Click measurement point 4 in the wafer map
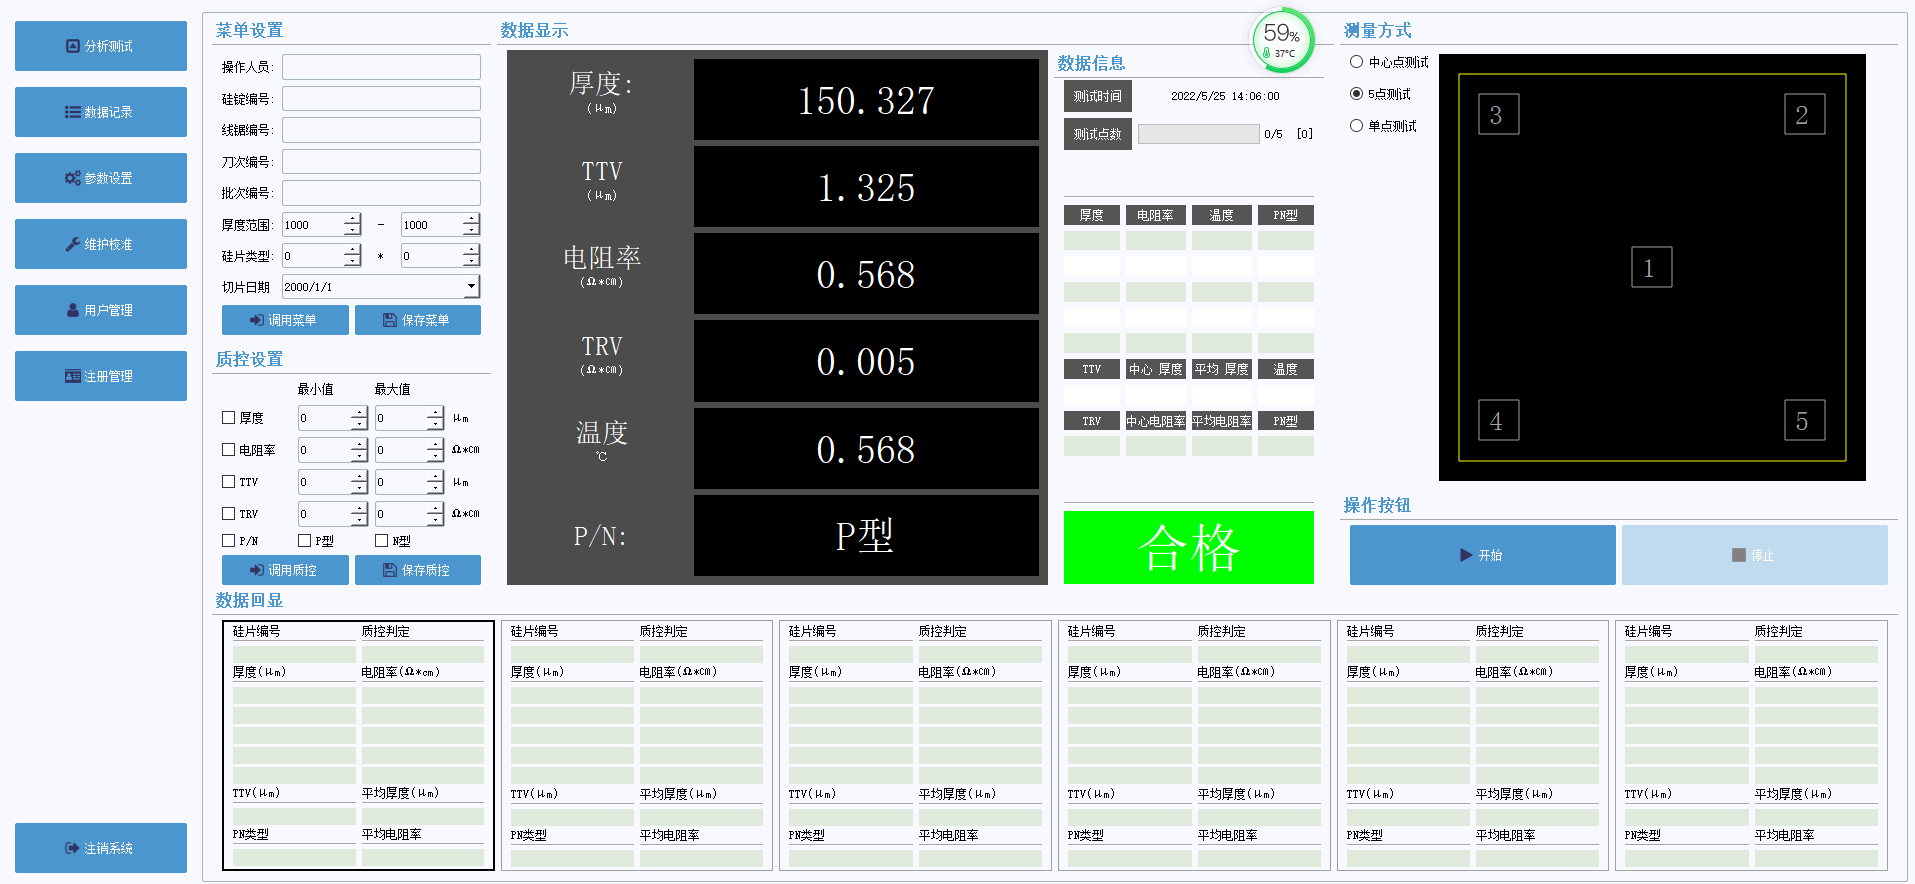1915x884 pixels. [1498, 421]
